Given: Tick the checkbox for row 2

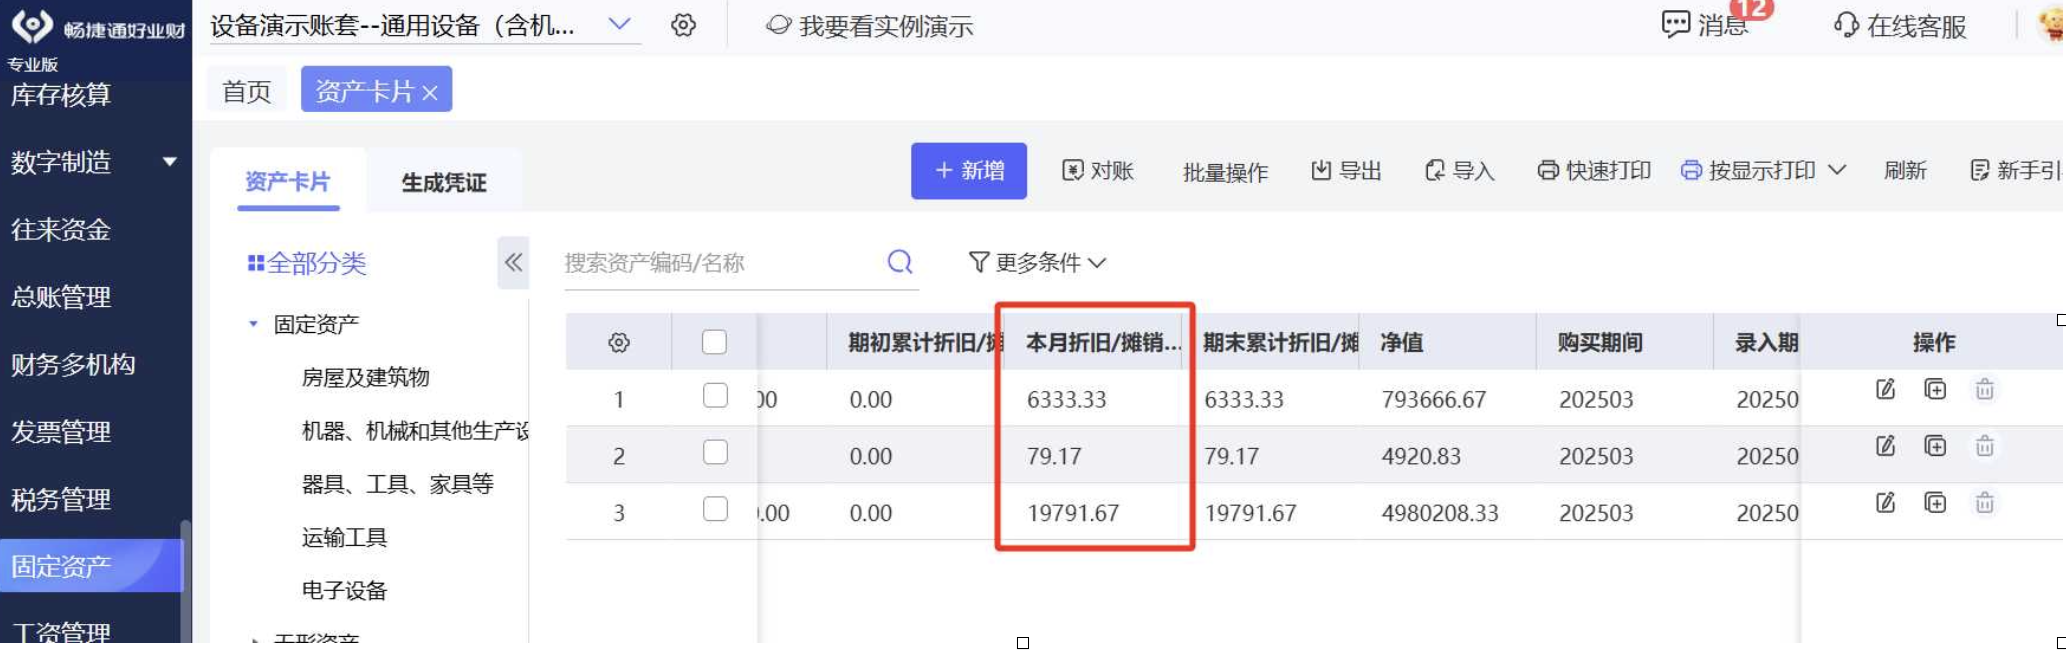Looking at the screenshot, I should 715,453.
